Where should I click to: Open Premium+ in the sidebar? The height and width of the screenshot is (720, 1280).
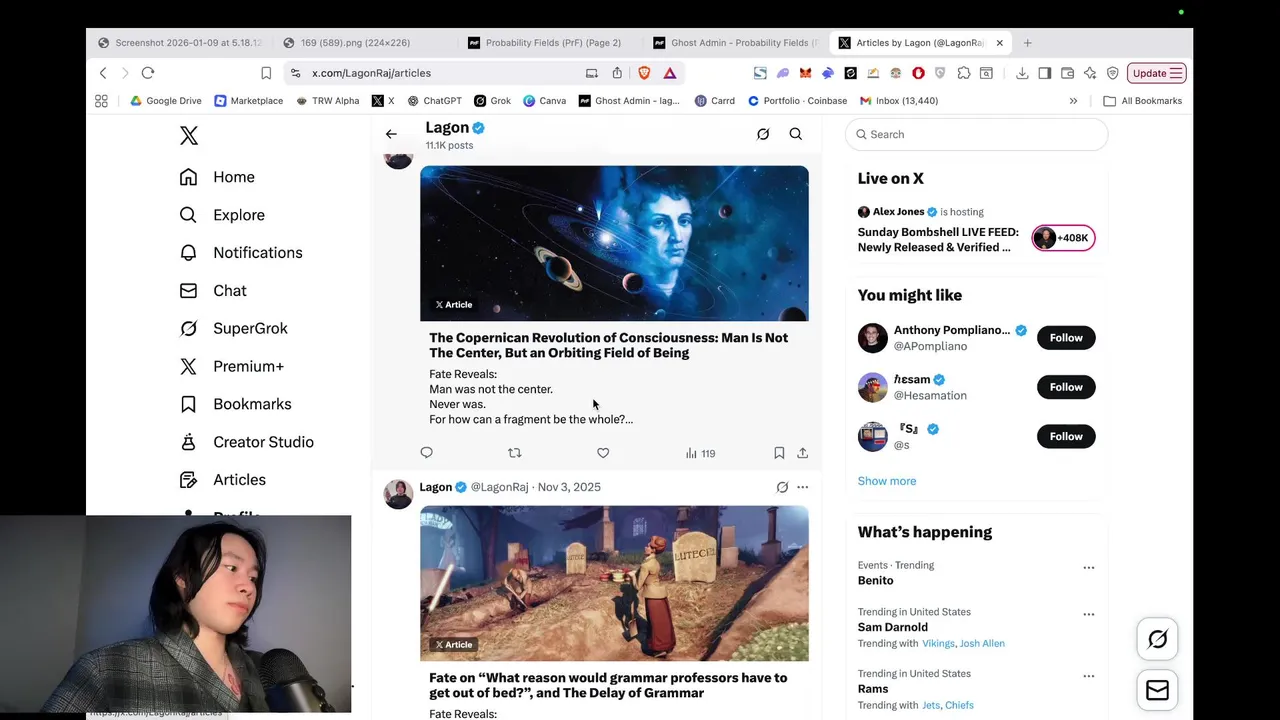point(231,367)
